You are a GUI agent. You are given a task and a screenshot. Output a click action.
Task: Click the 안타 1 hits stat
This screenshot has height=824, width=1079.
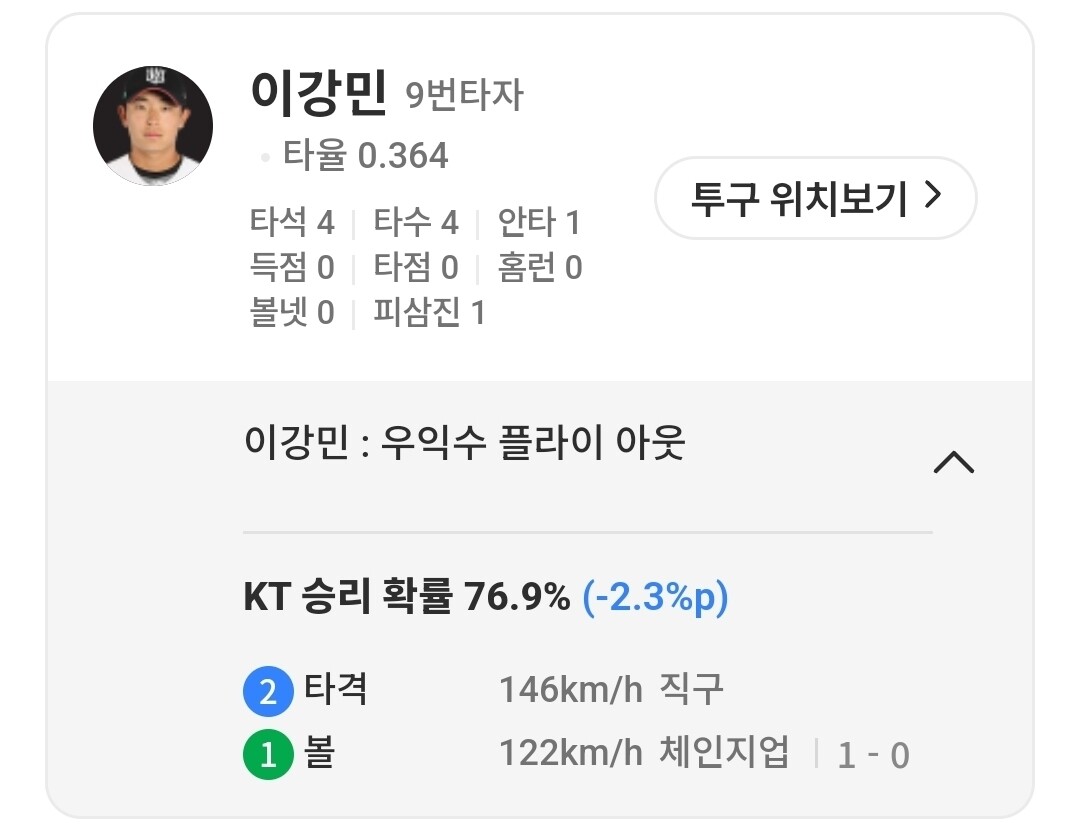click(539, 222)
